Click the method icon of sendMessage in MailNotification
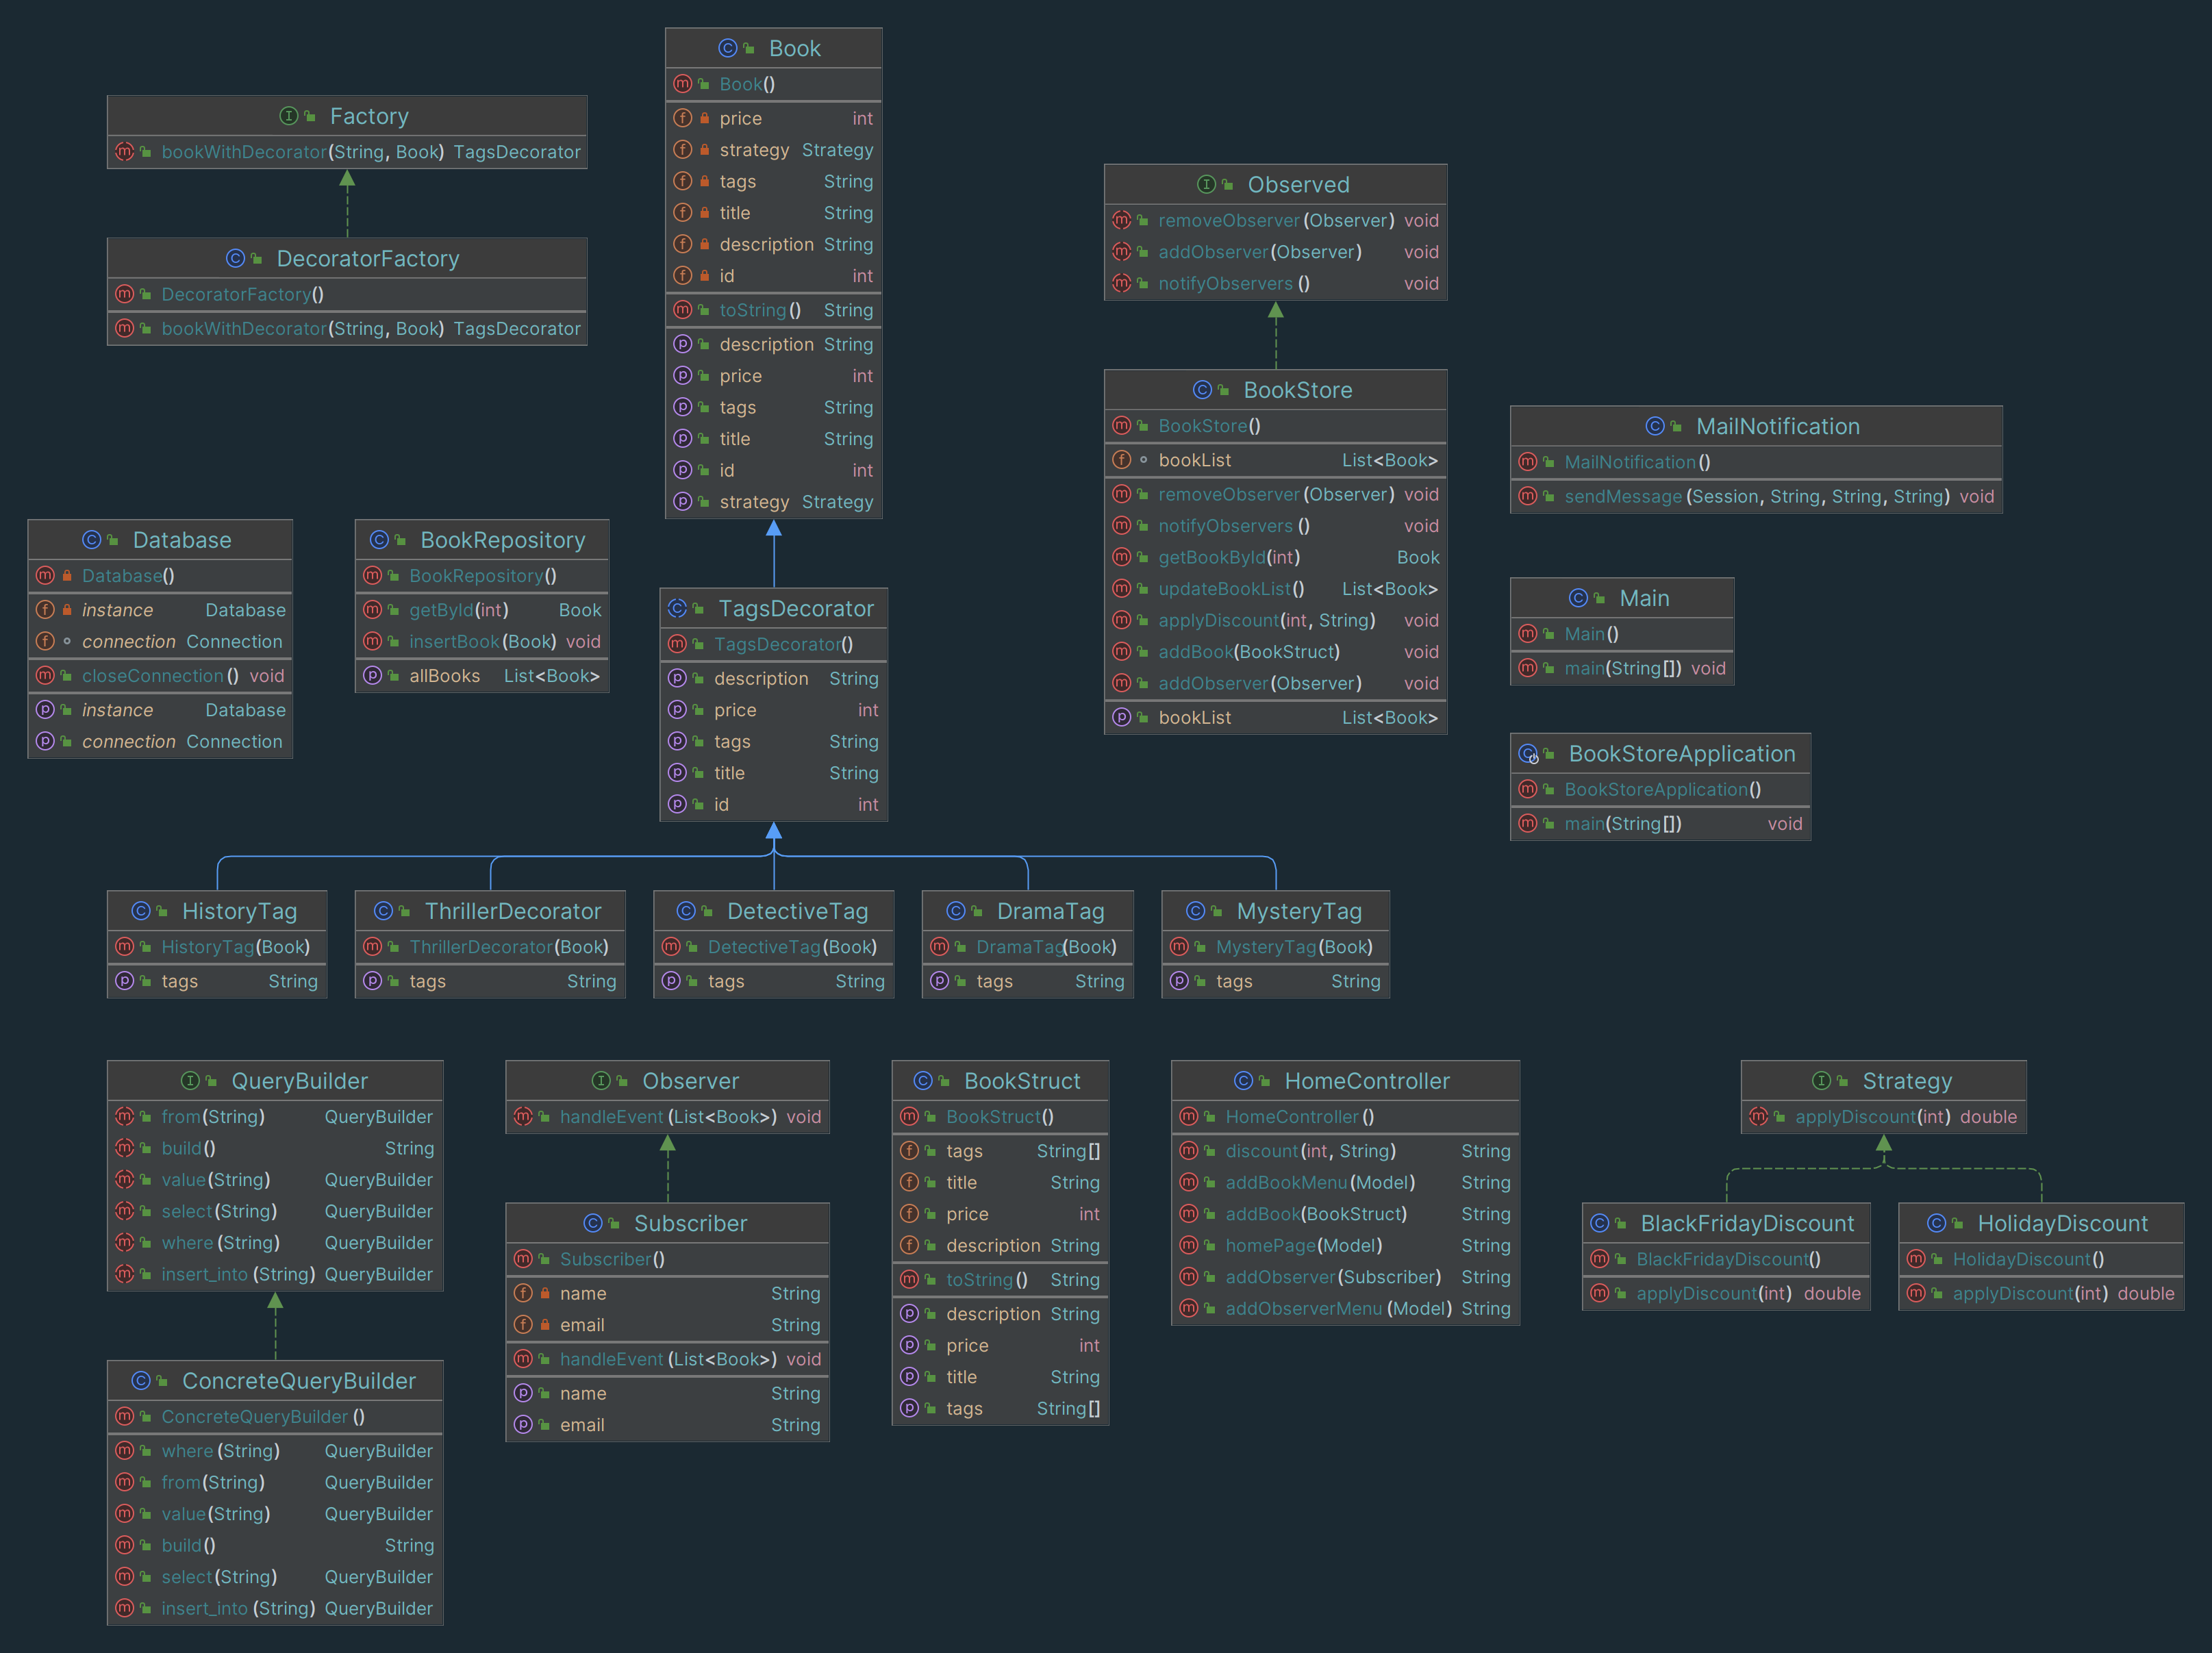Image resolution: width=2212 pixels, height=1653 pixels. point(1527,496)
